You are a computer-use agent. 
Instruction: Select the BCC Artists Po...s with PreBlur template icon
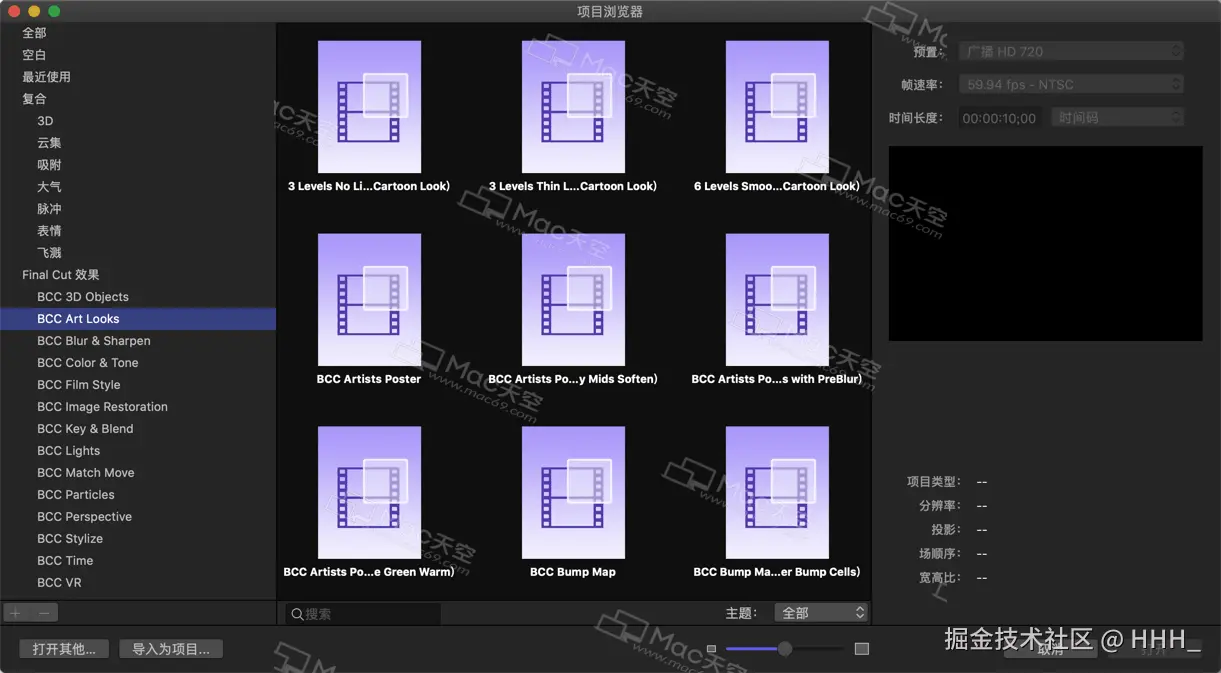pyautogui.click(x=777, y=300)
